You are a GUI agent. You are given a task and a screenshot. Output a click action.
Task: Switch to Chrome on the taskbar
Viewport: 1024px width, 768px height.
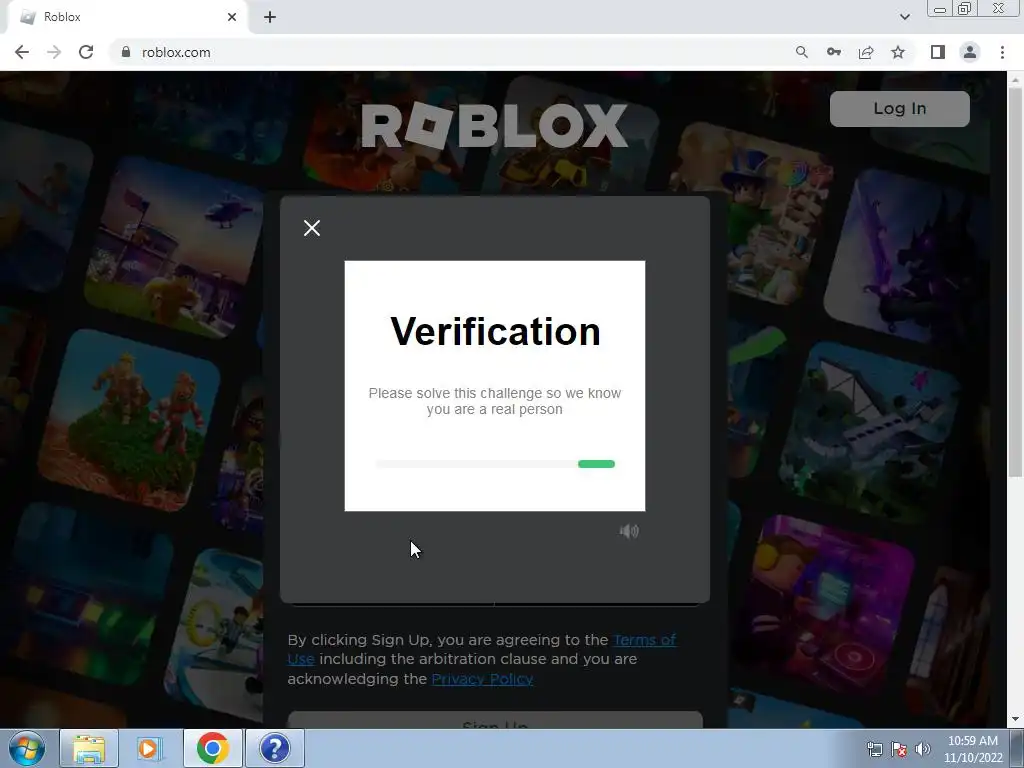pos(212,748)
